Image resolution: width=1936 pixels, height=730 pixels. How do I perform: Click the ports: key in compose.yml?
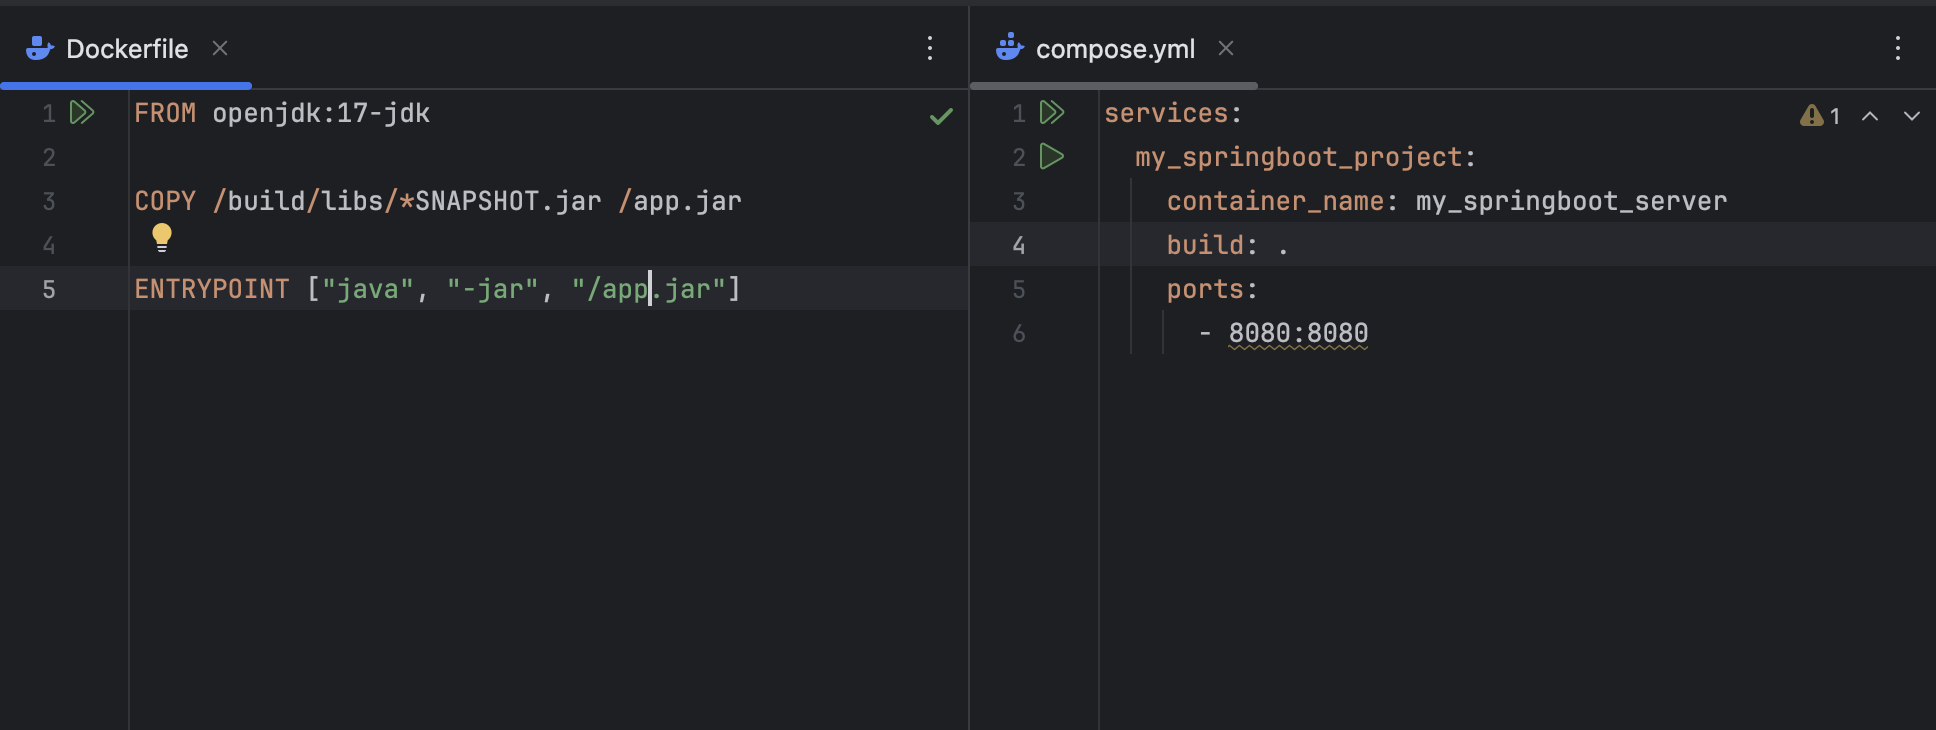(1212, 289)
